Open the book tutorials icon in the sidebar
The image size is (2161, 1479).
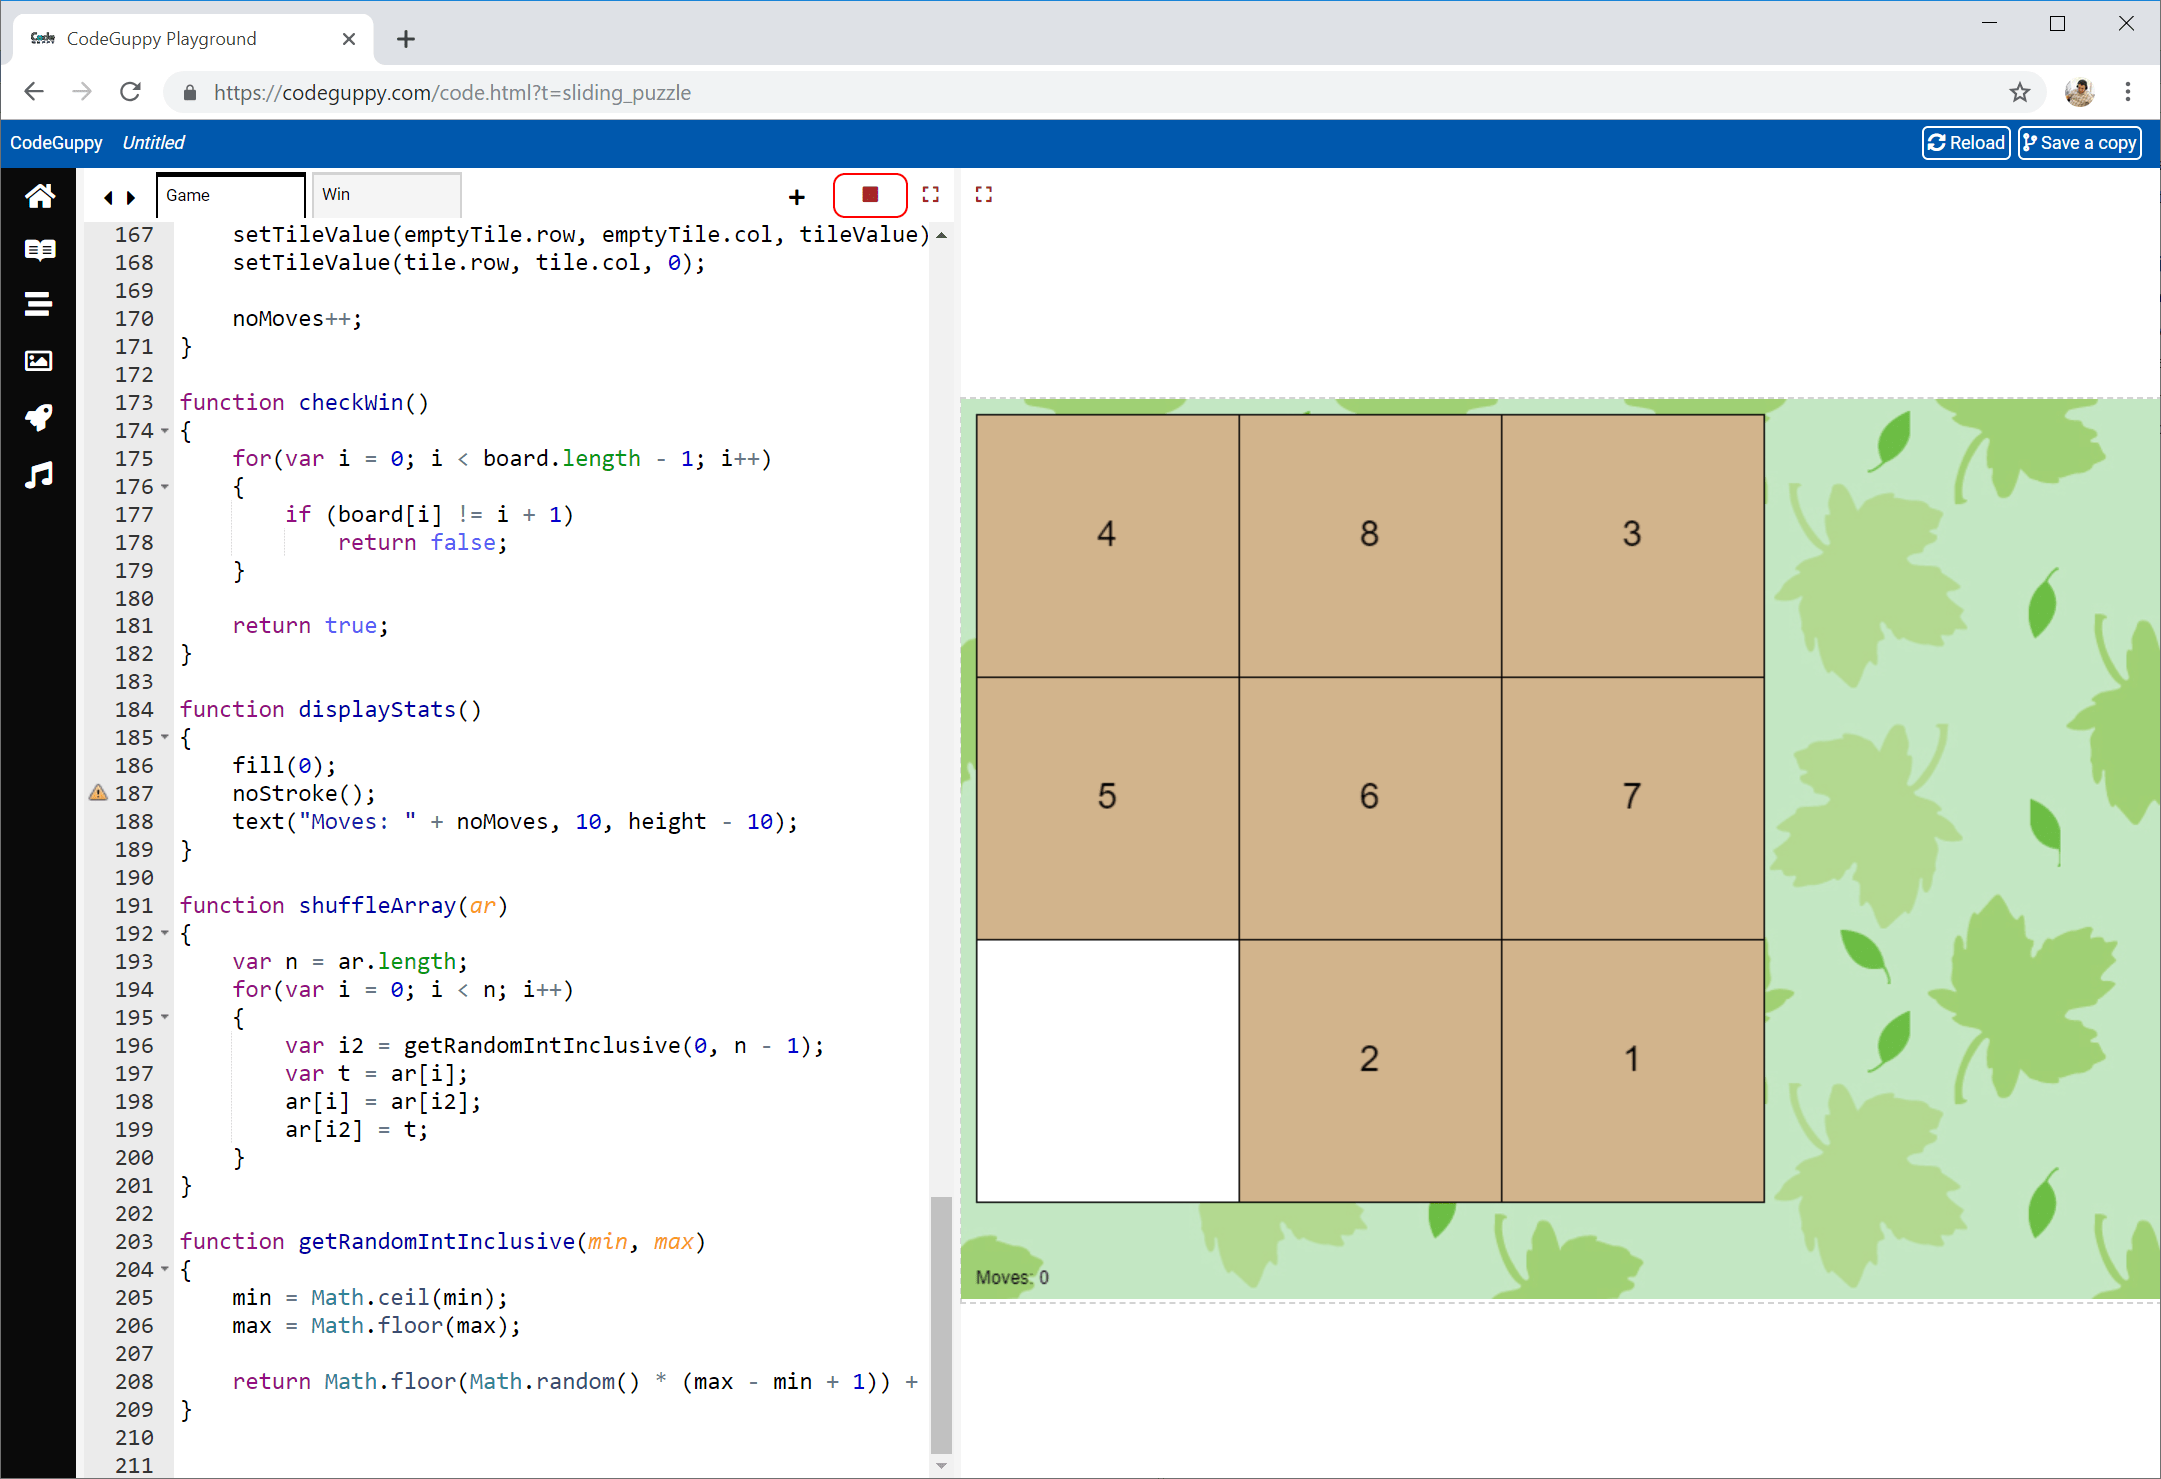pyautogui.click(x=39, y=250)
